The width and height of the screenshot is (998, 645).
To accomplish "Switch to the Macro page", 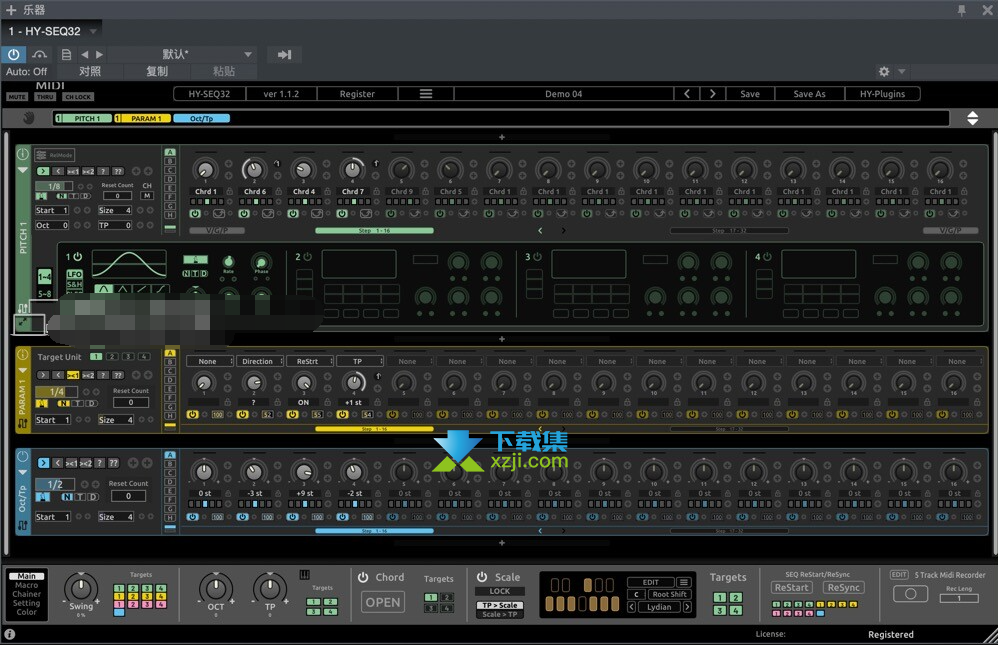I will click(26, 585).
